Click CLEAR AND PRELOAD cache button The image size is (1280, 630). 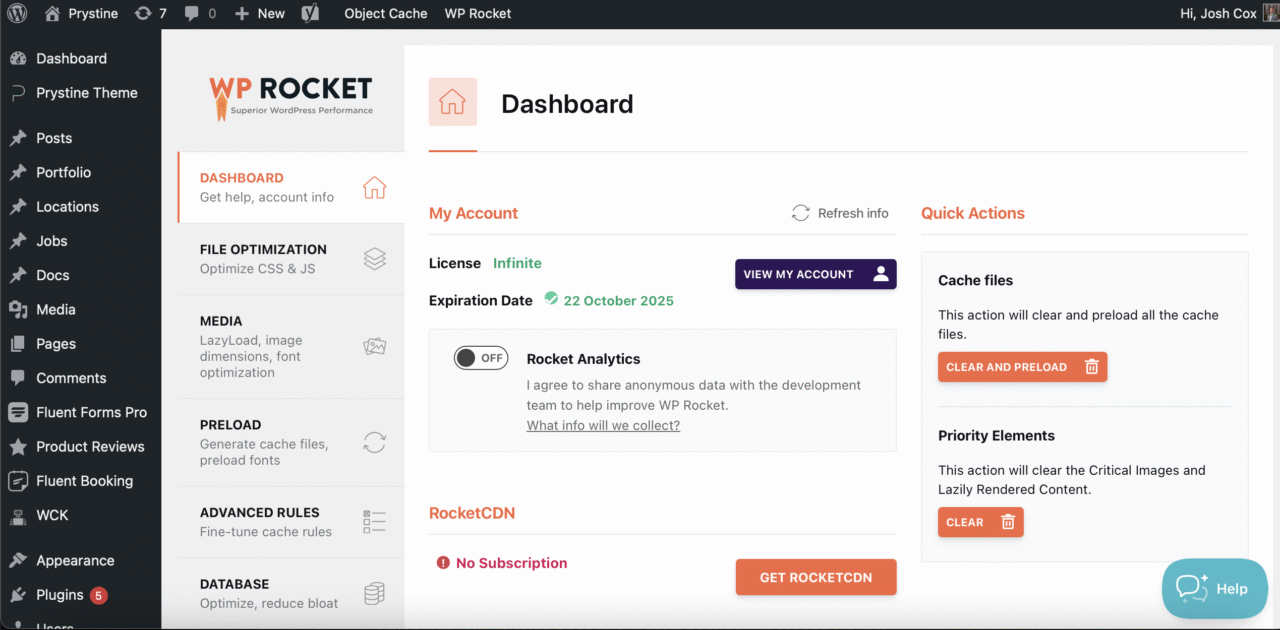pos(1022,367)
